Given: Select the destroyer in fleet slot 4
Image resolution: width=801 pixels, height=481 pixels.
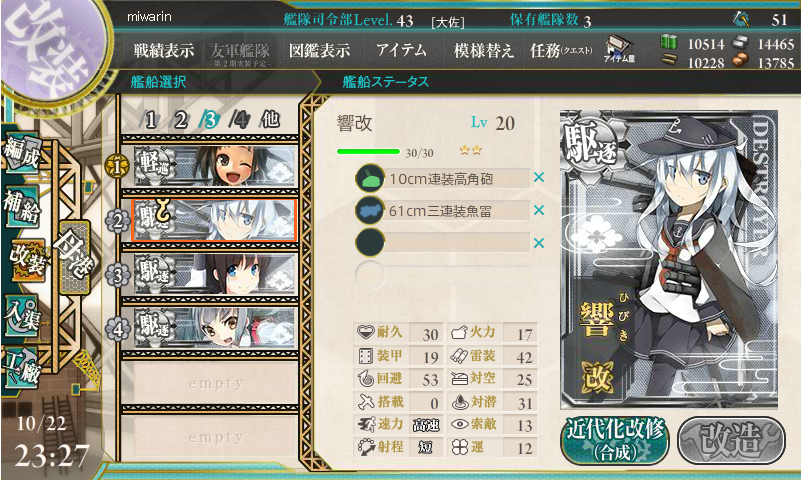Looking at the screenshot, I should [215, 327].
